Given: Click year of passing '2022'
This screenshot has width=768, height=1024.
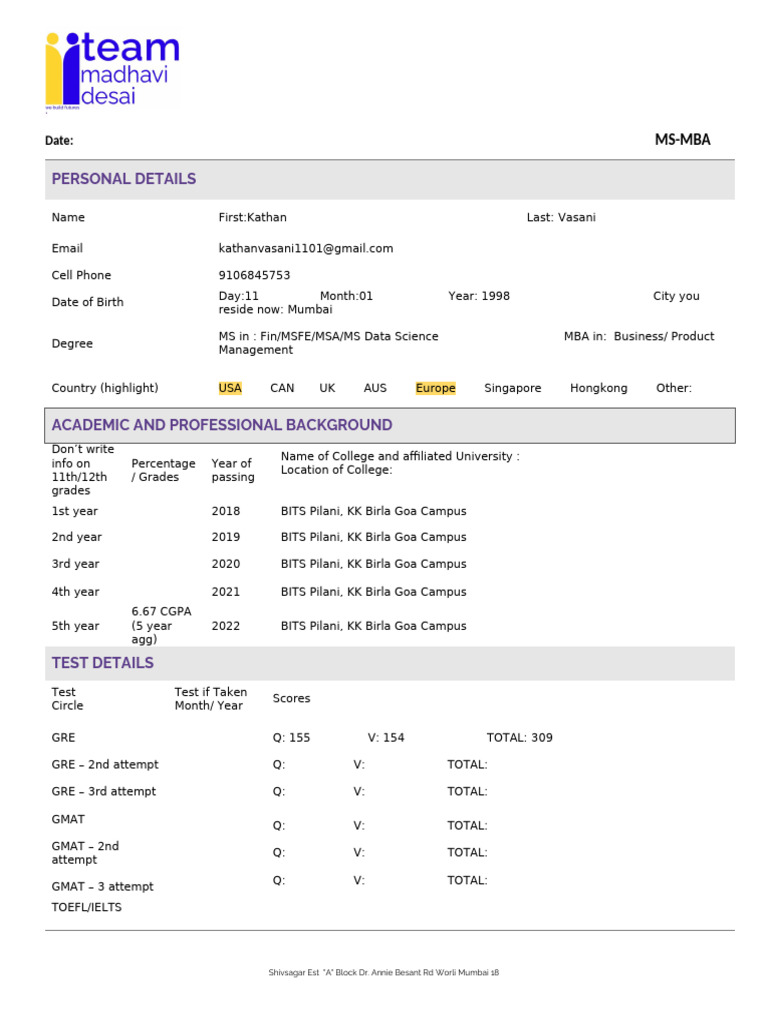Looking at the screenshot, I should [x=225, y=626].
